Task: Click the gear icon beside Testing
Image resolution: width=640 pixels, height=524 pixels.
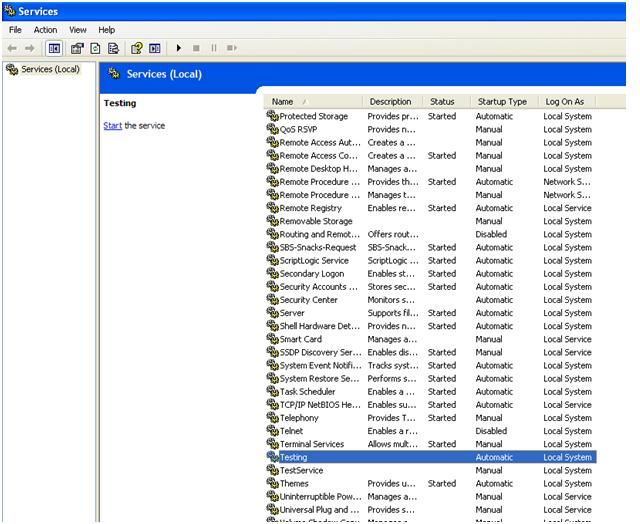Action: pyautogui.click(x=272, y=457)
